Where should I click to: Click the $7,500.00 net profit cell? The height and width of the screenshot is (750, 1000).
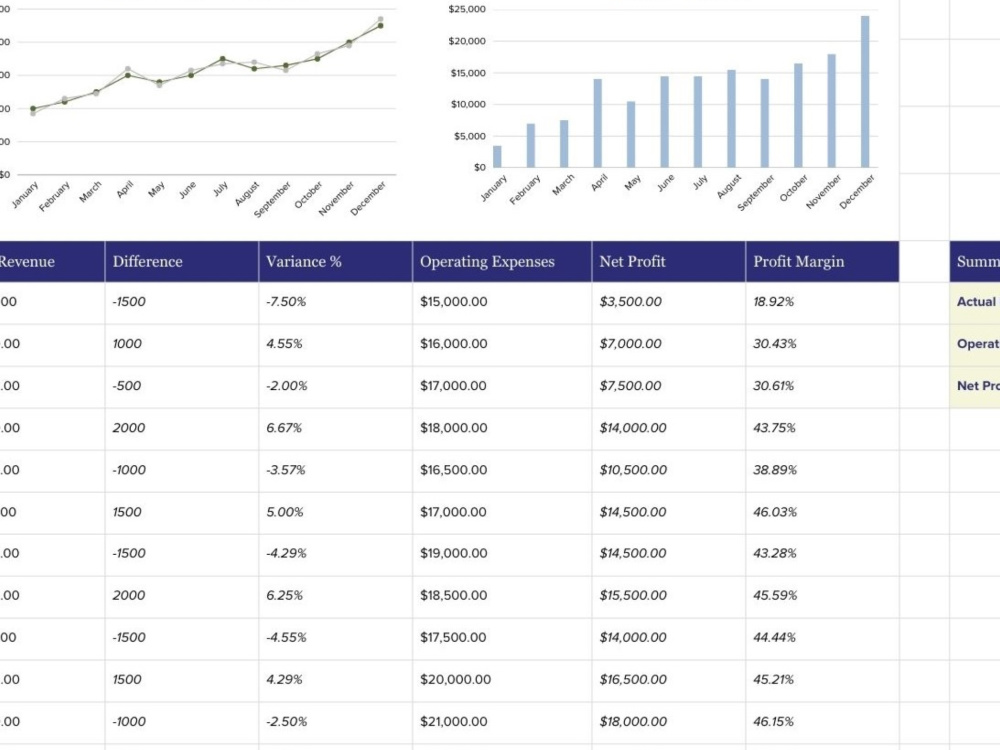(x=668, y=386)
